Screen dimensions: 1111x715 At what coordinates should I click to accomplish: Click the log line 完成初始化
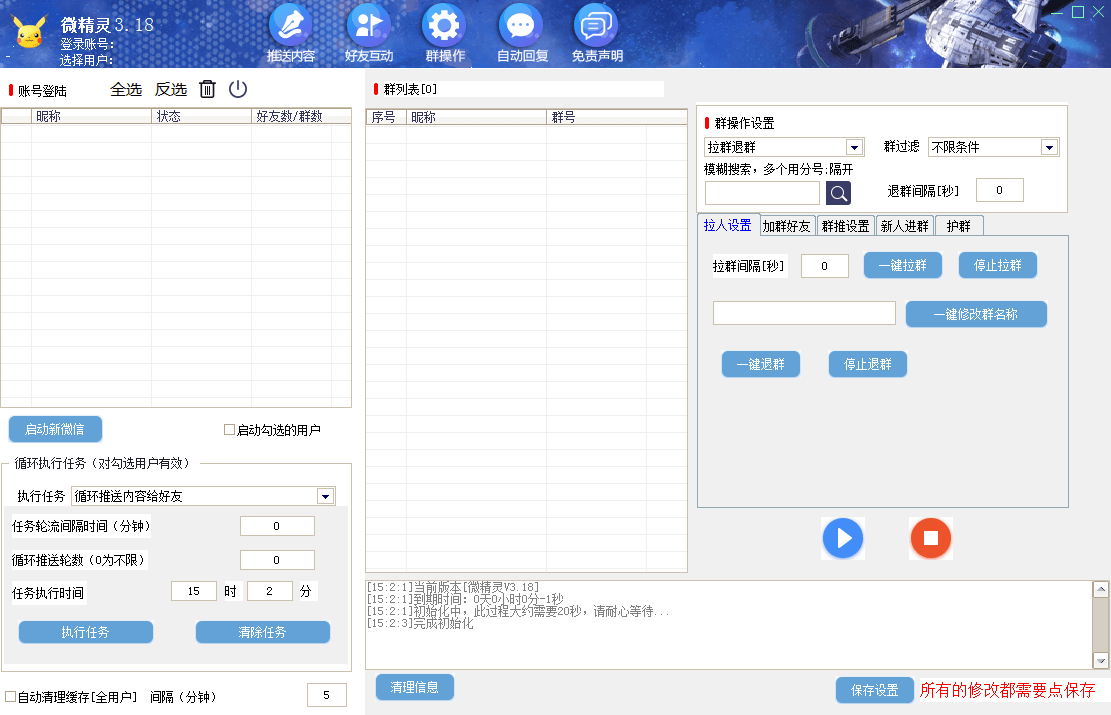419,624
